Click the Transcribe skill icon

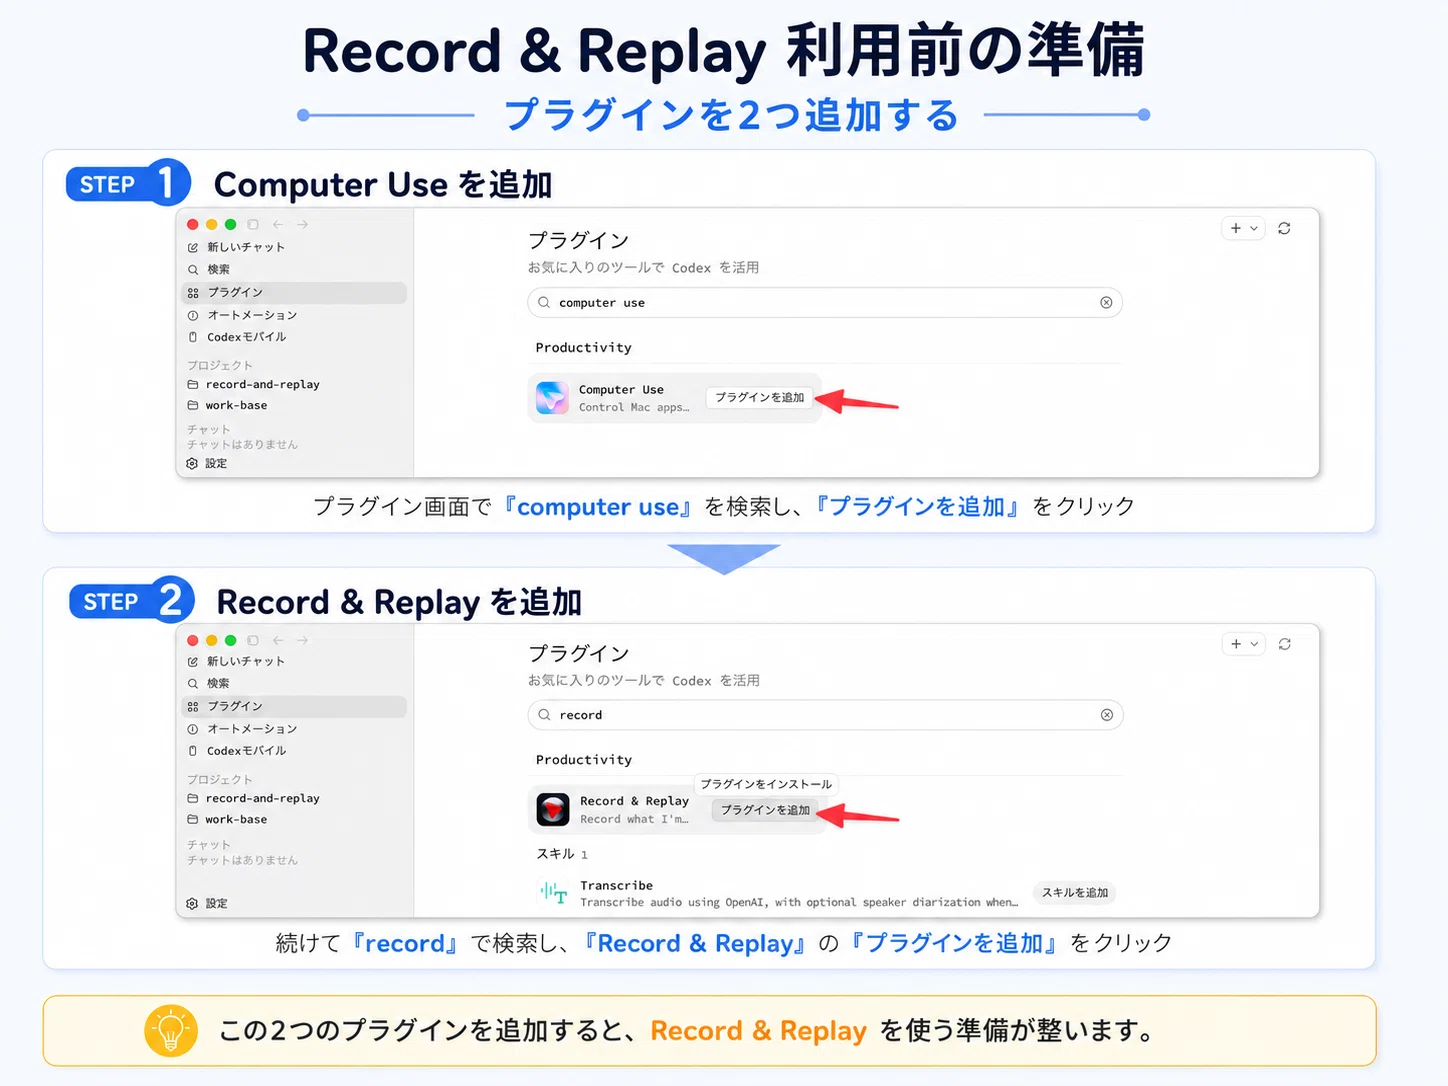[553, 892]
